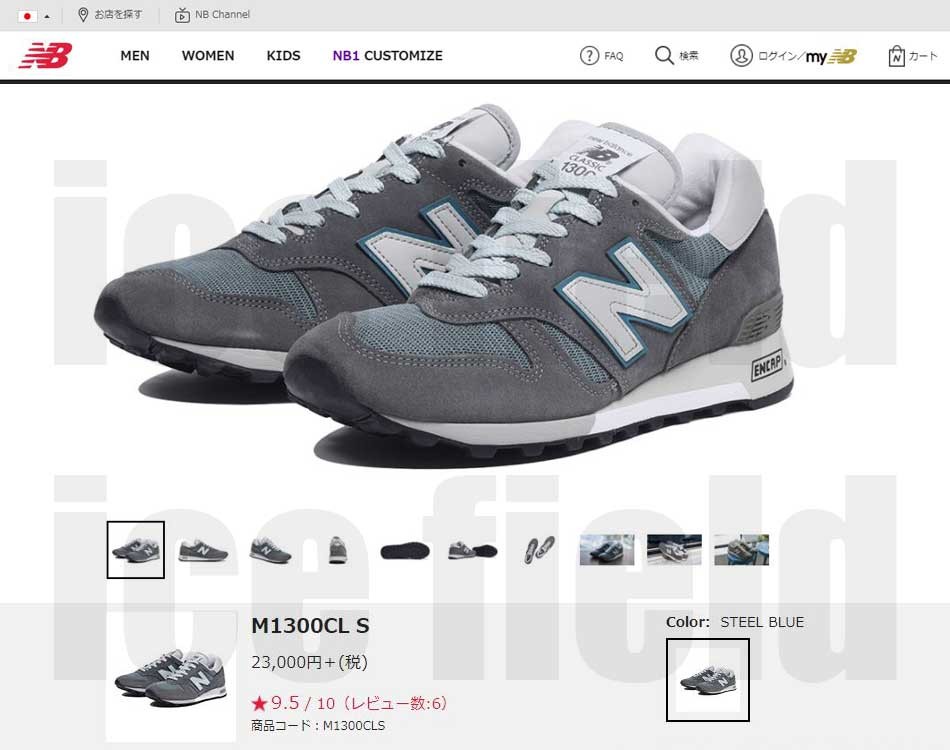Click the New Balance logo

tap(45, 55)
